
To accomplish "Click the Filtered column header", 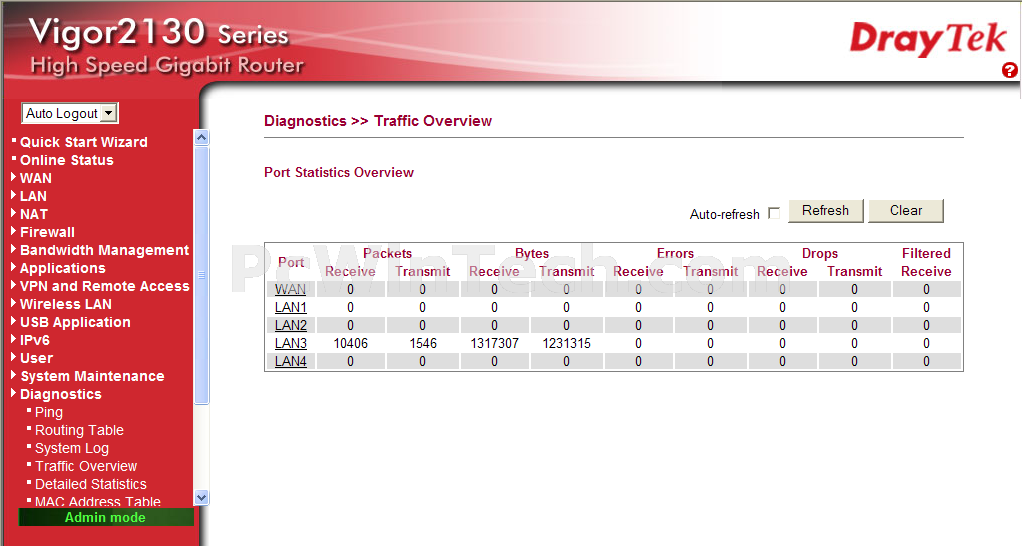I will pyautogui.click(x=926, y=253).
